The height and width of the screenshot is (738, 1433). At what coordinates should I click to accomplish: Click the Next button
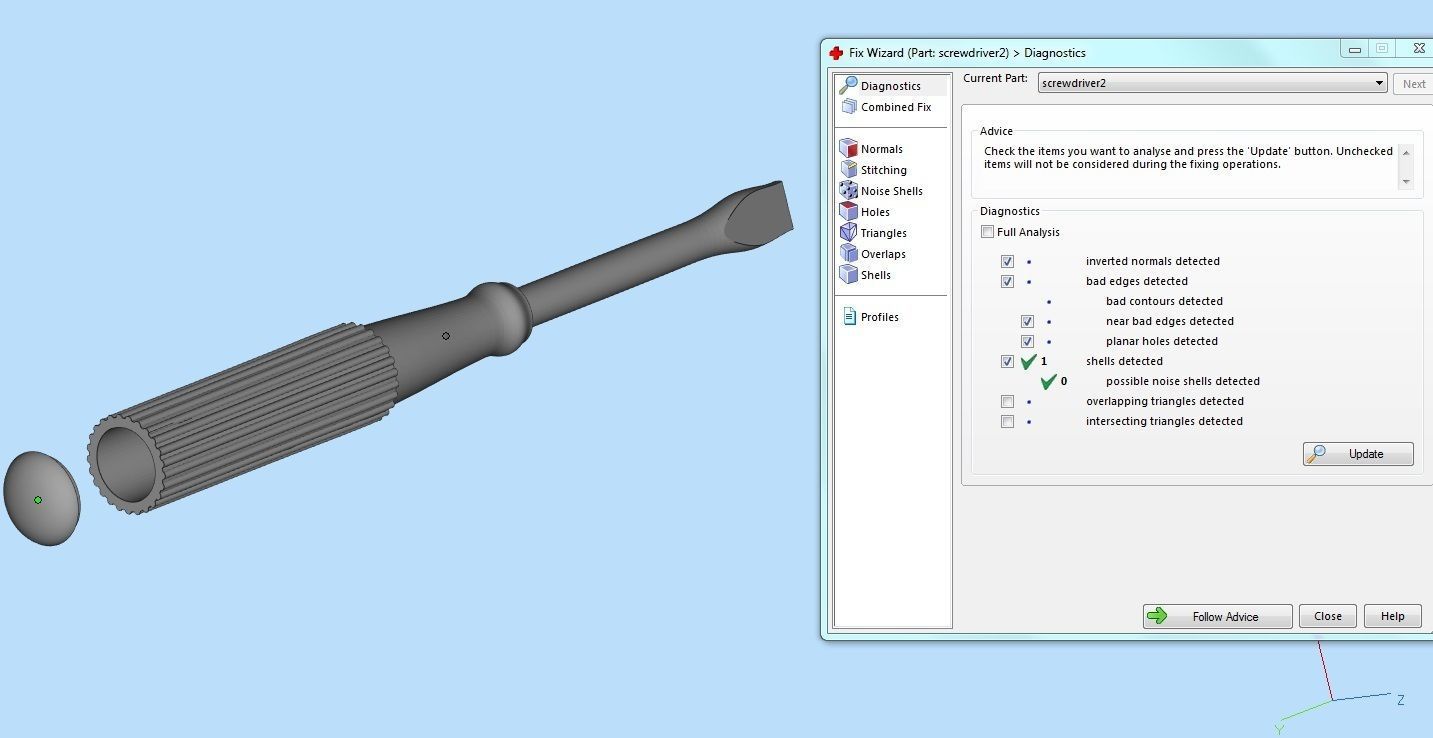click(x=1413, y=84)
